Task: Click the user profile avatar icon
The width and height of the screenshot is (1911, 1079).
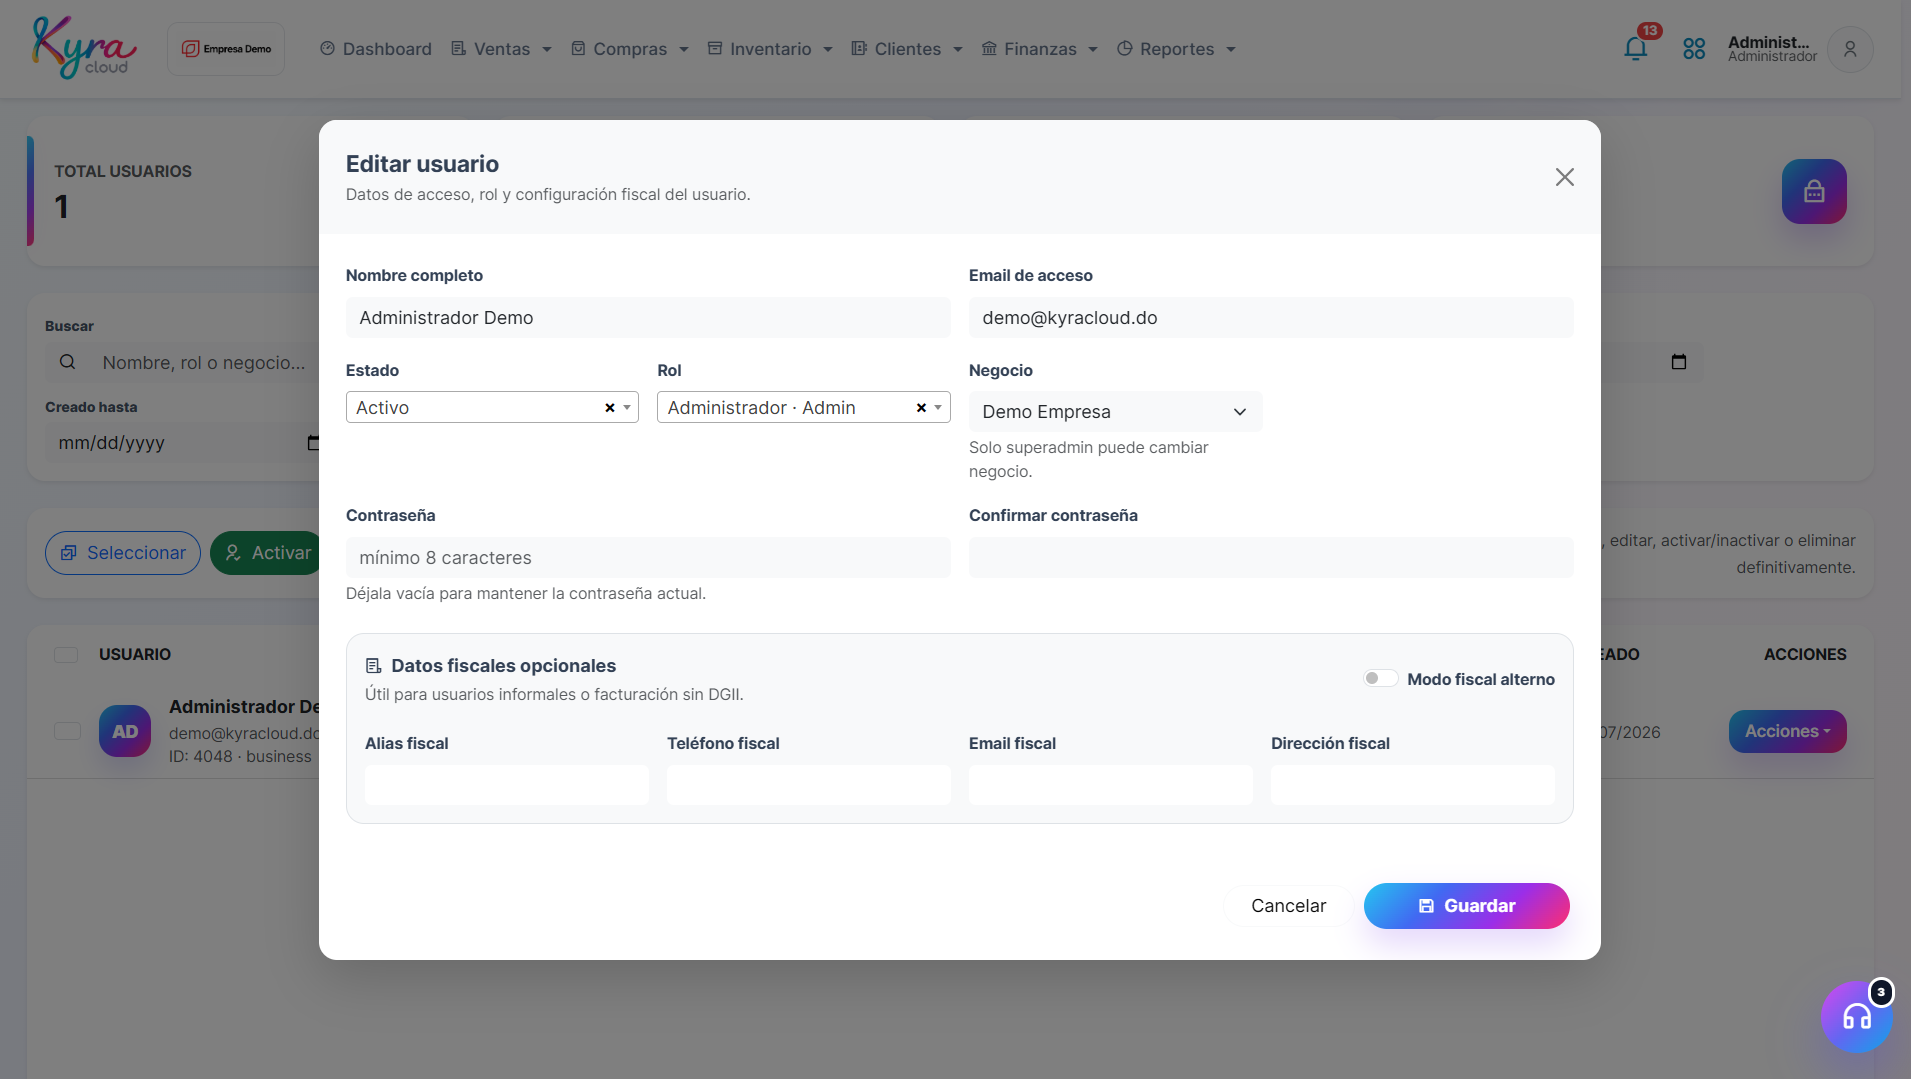Action: pos(1850,49)
